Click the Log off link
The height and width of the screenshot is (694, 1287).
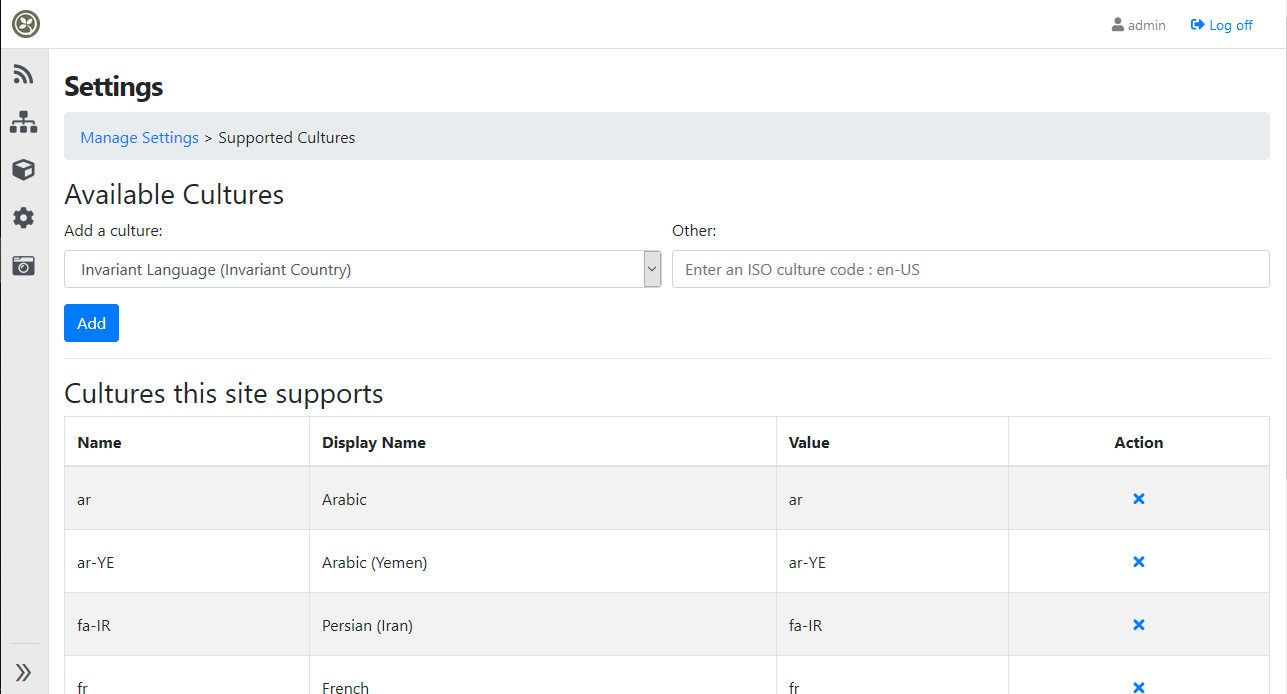coord(1230,24)
